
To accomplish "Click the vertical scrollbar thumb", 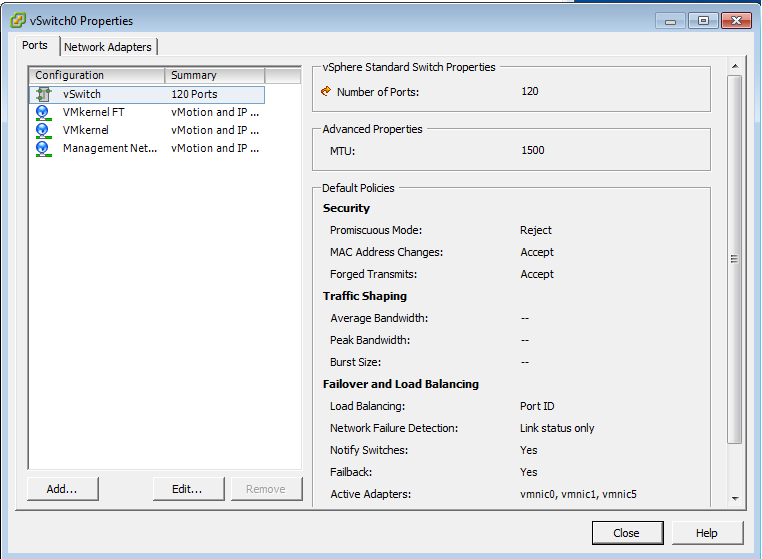I will [x=735, y=259].
